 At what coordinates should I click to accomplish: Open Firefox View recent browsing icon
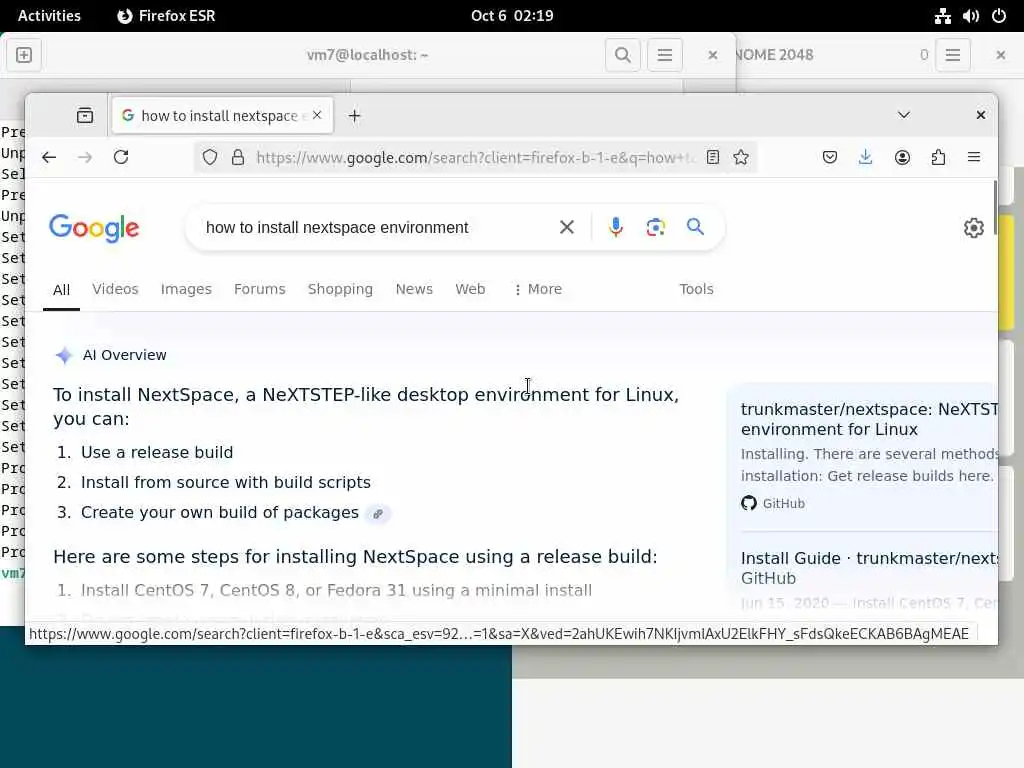85,116
